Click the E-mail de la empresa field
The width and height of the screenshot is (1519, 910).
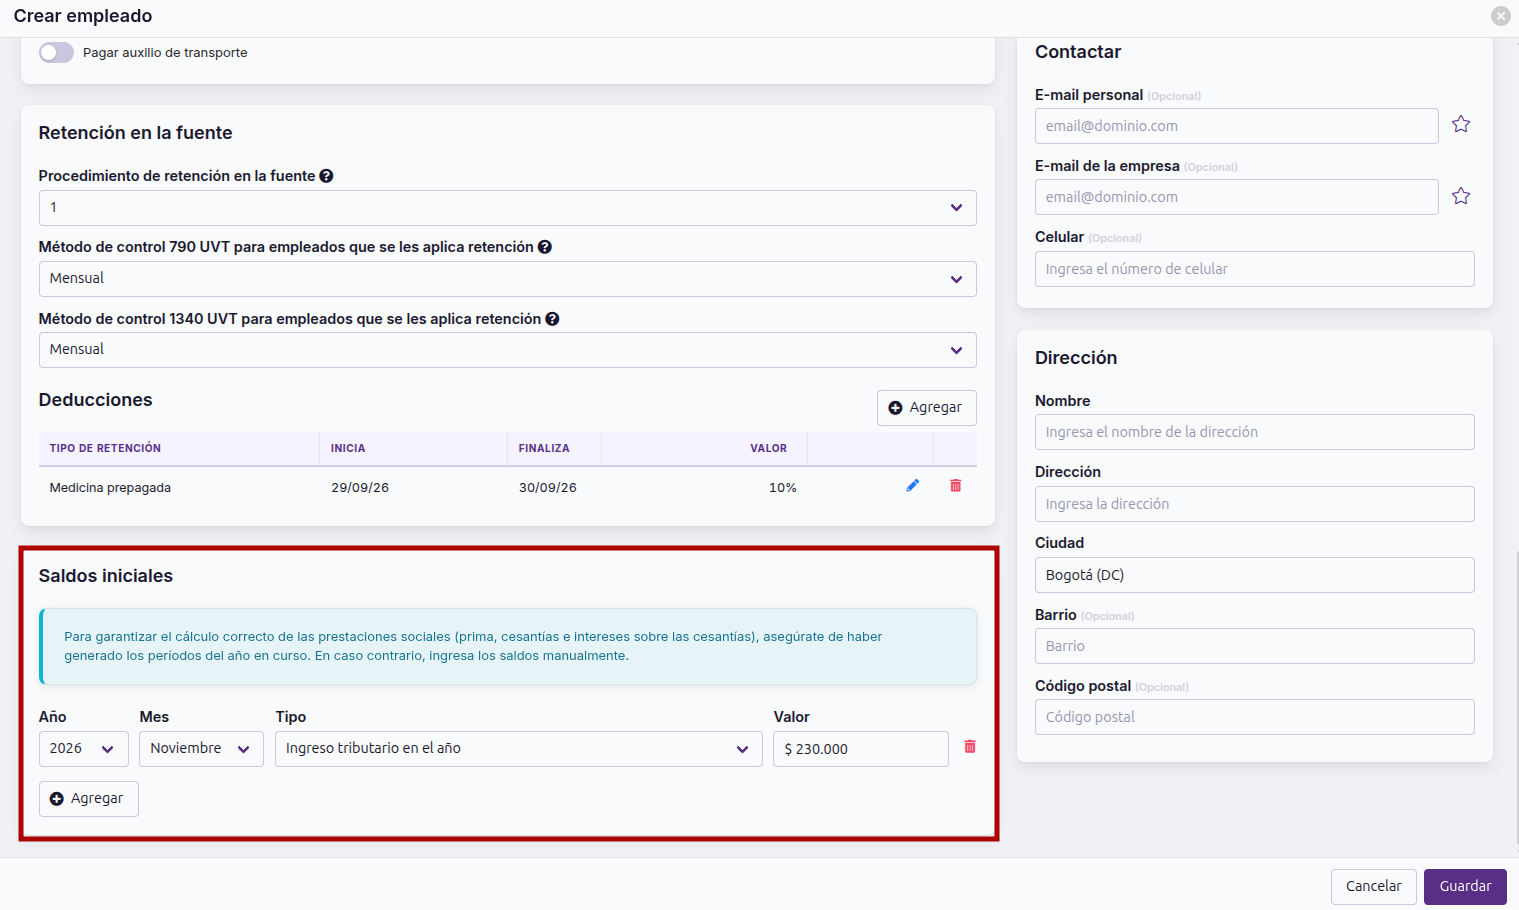[1236, 197]
